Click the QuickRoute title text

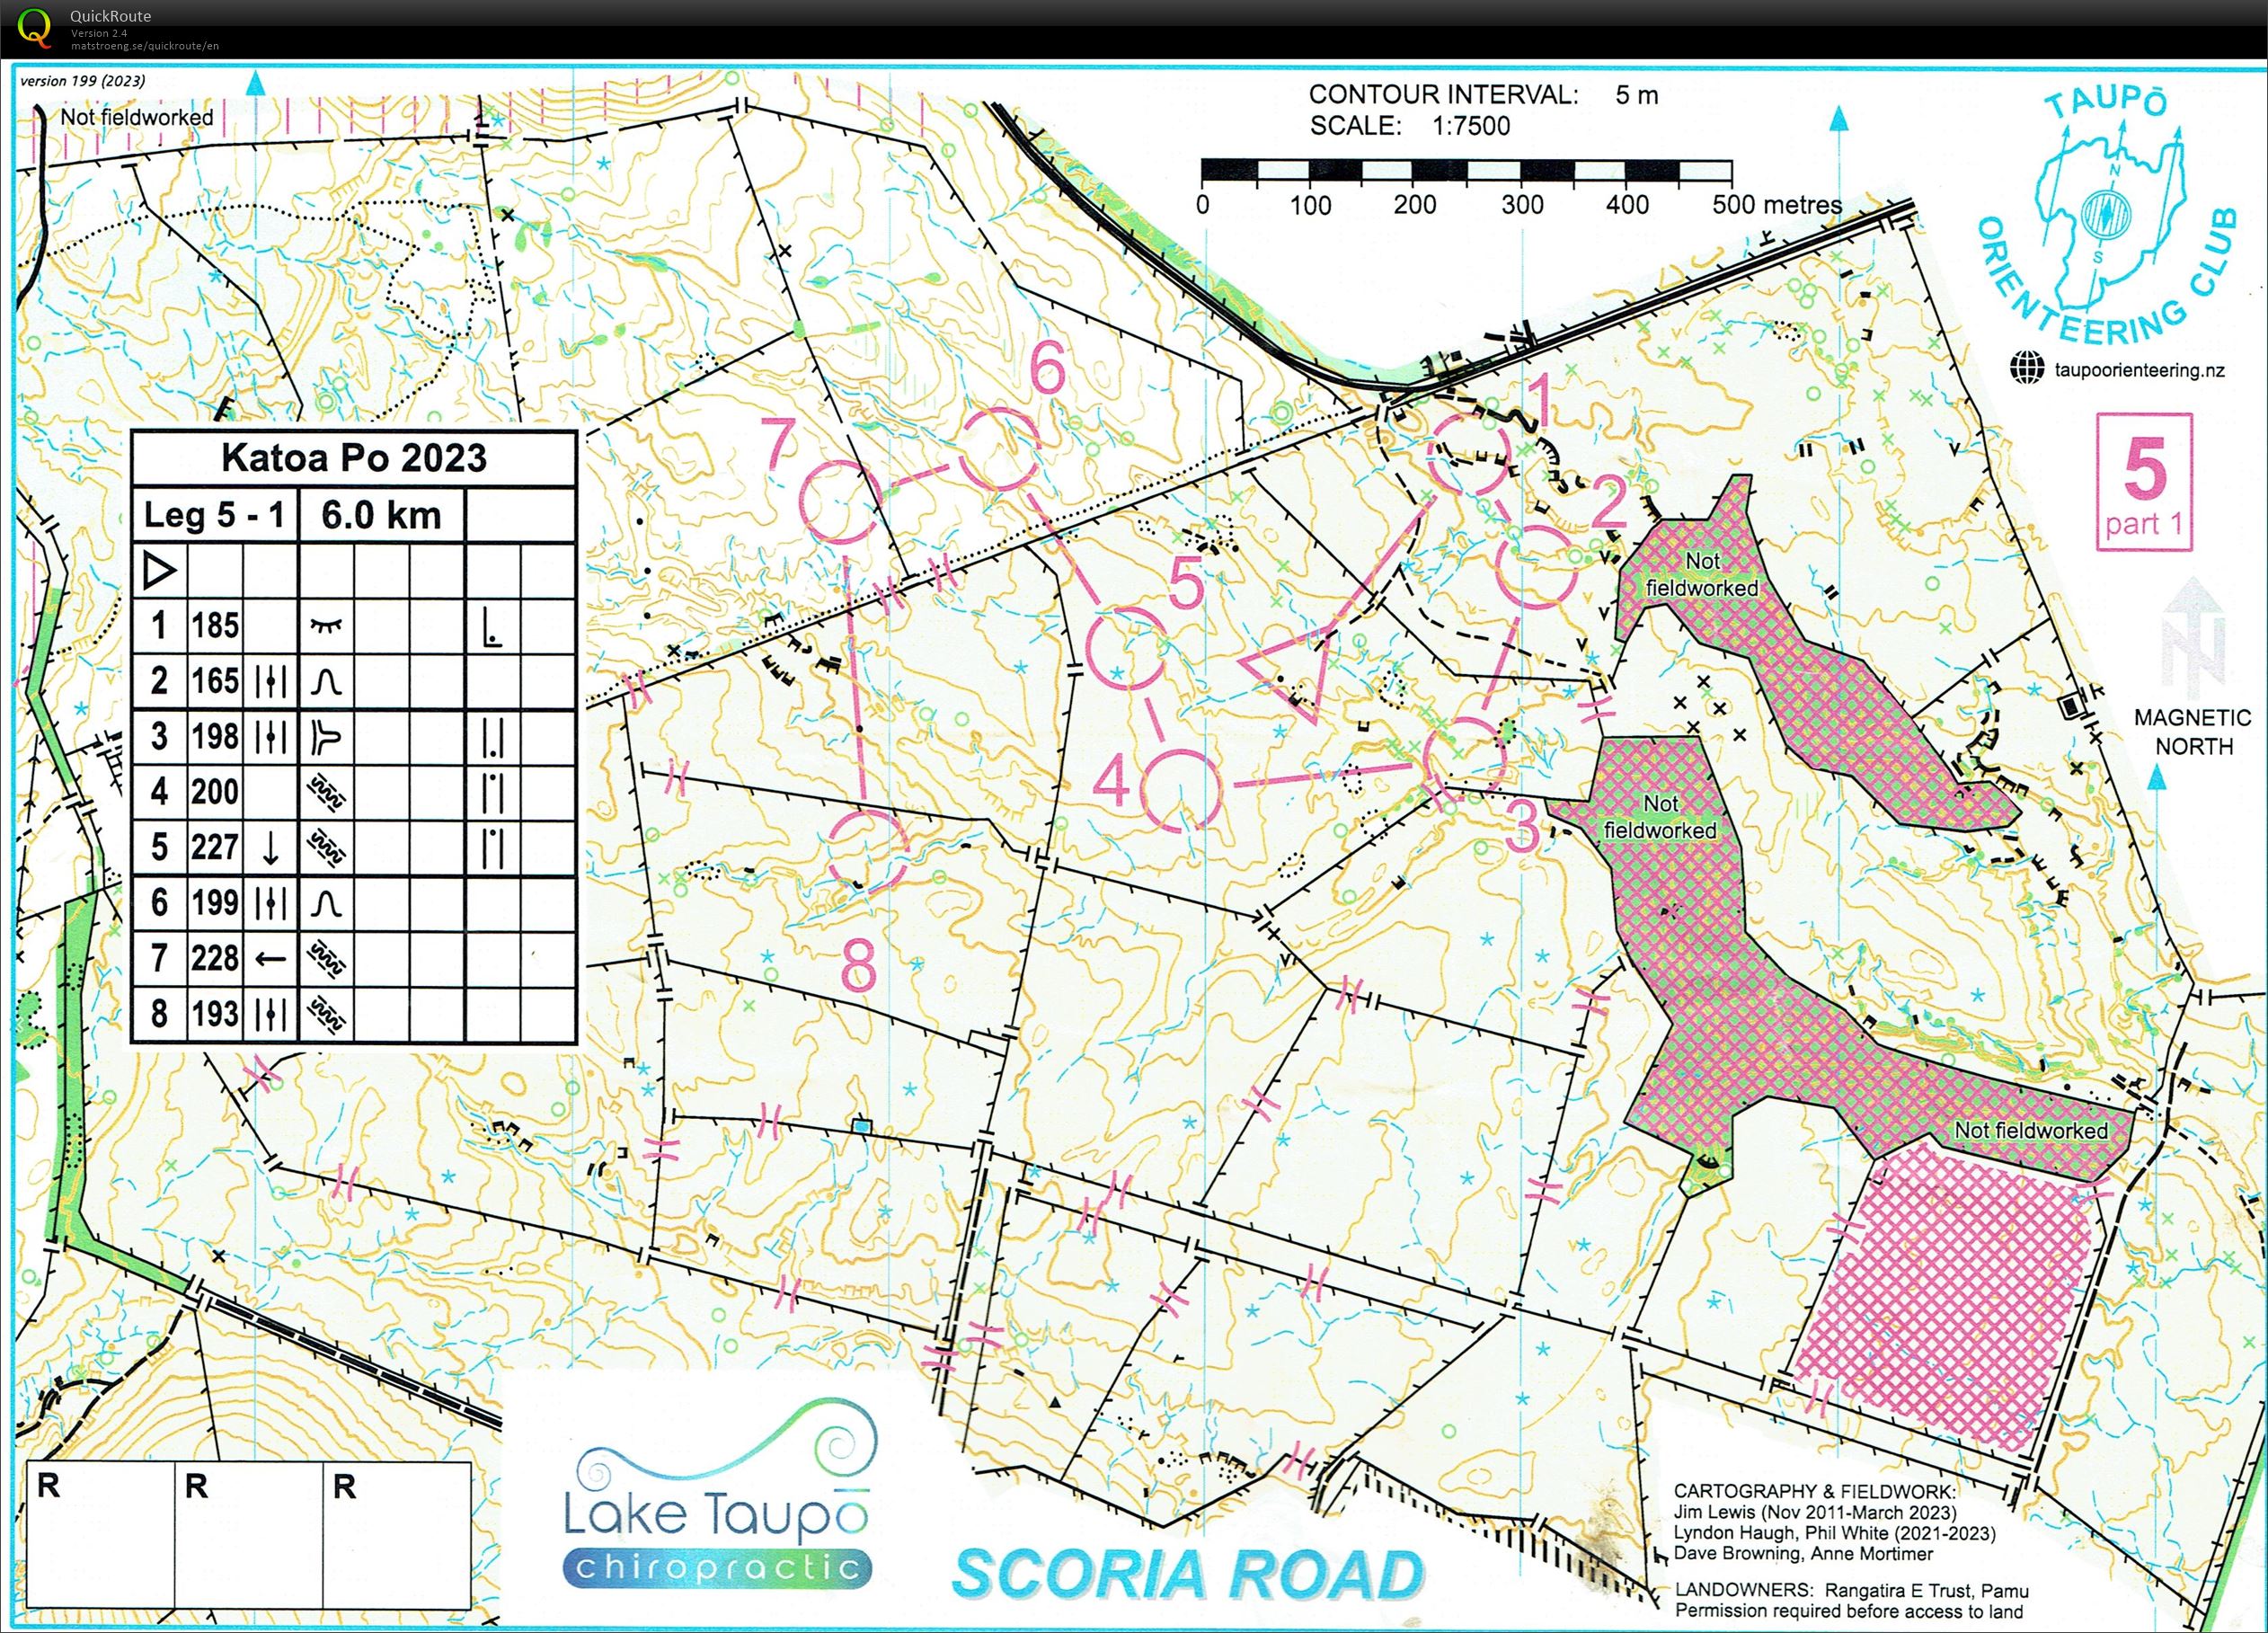[110, 16]
